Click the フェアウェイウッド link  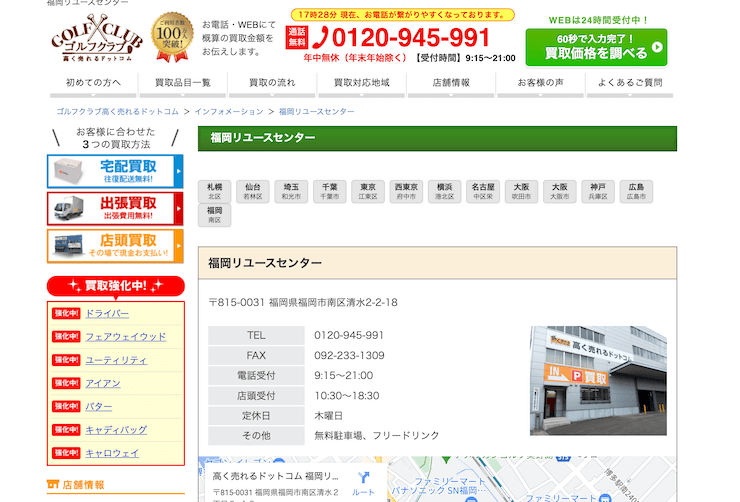[125, 336]
